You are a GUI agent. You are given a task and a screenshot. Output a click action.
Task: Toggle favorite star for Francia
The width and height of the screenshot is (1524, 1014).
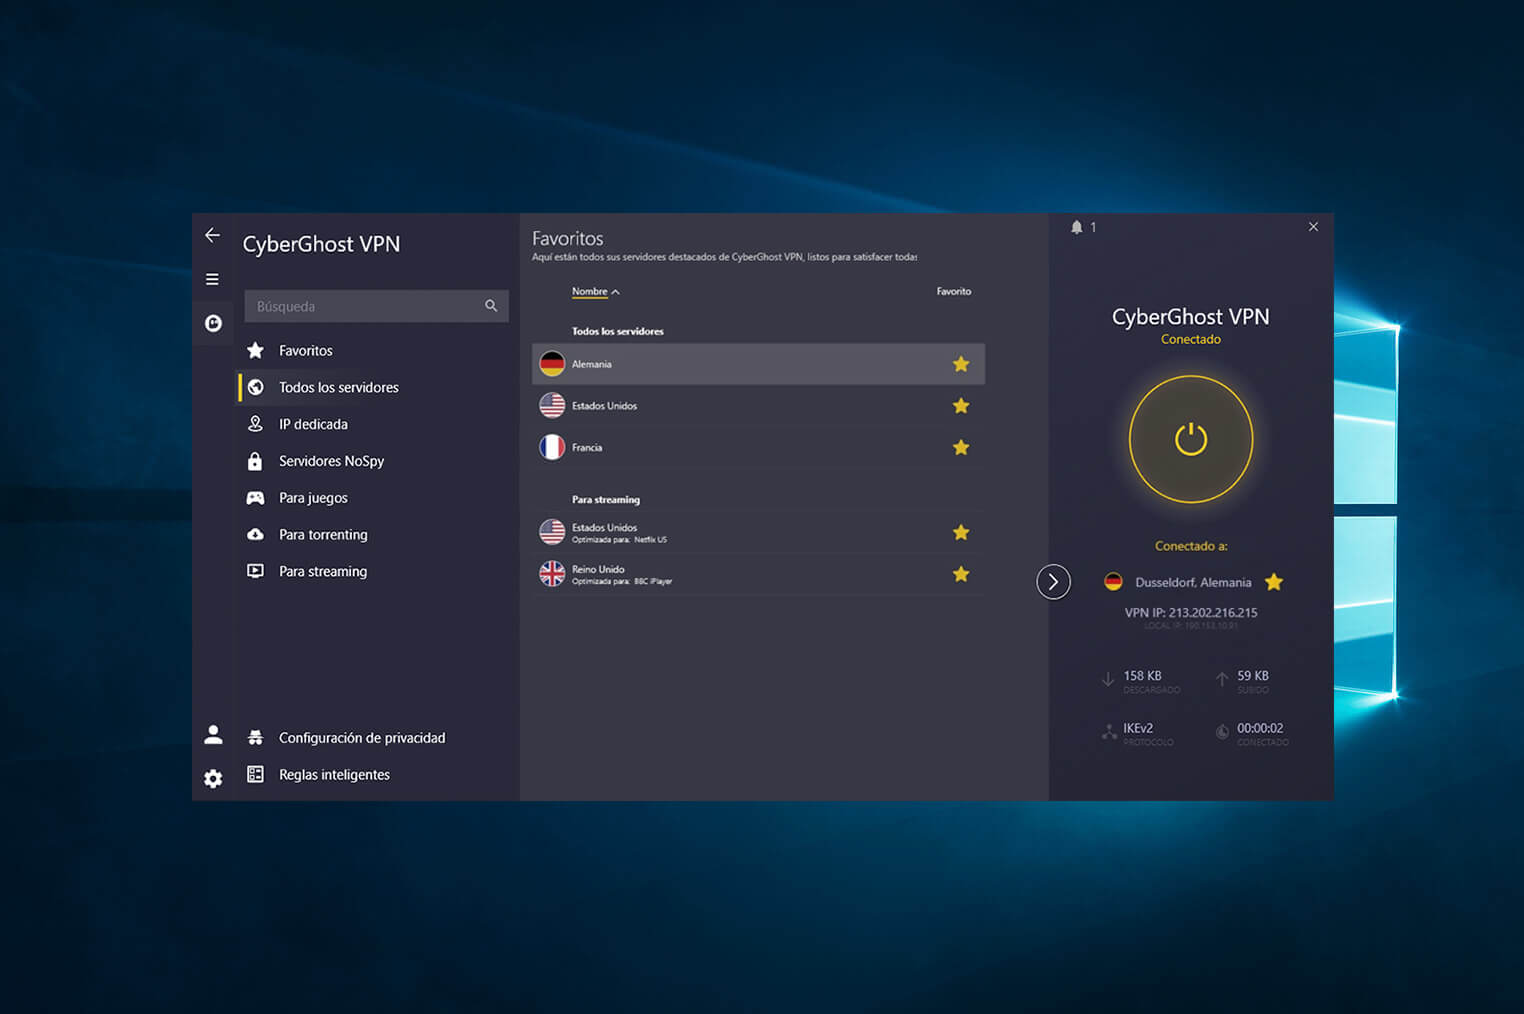(961, 448)
